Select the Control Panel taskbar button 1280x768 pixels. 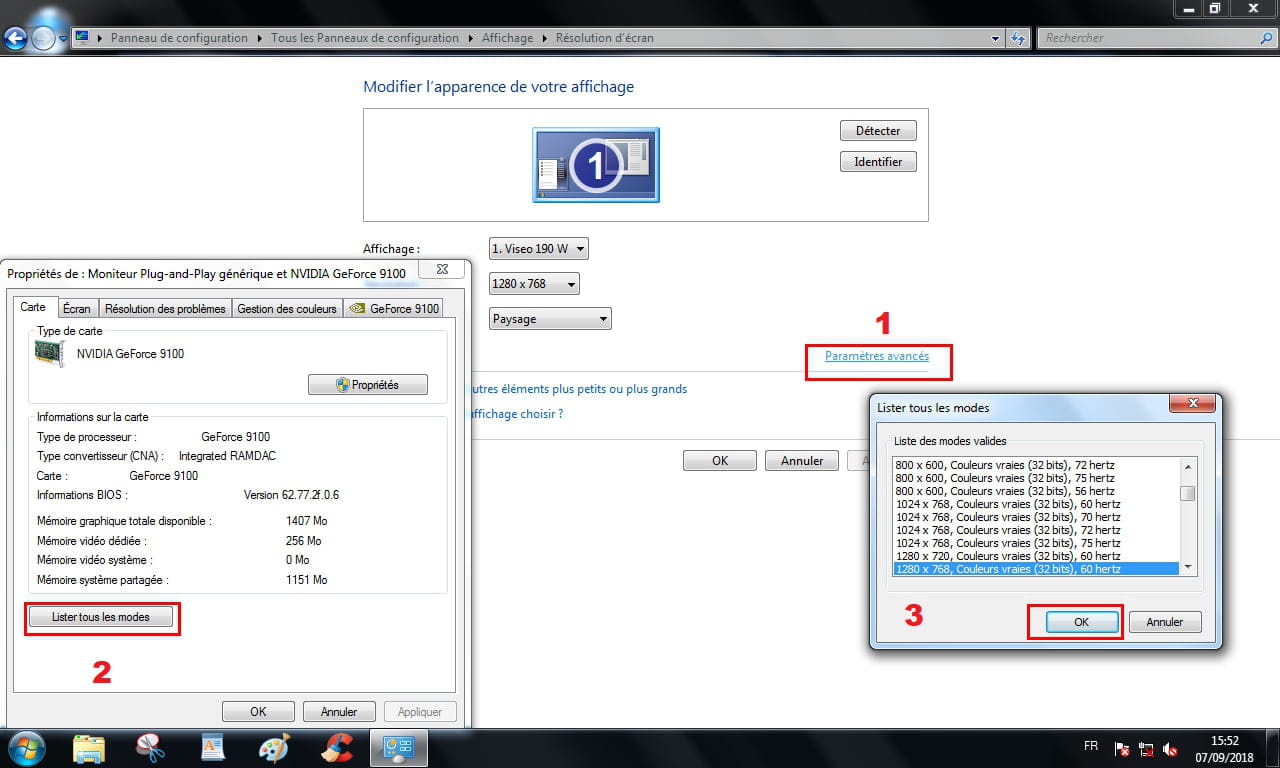399,748
